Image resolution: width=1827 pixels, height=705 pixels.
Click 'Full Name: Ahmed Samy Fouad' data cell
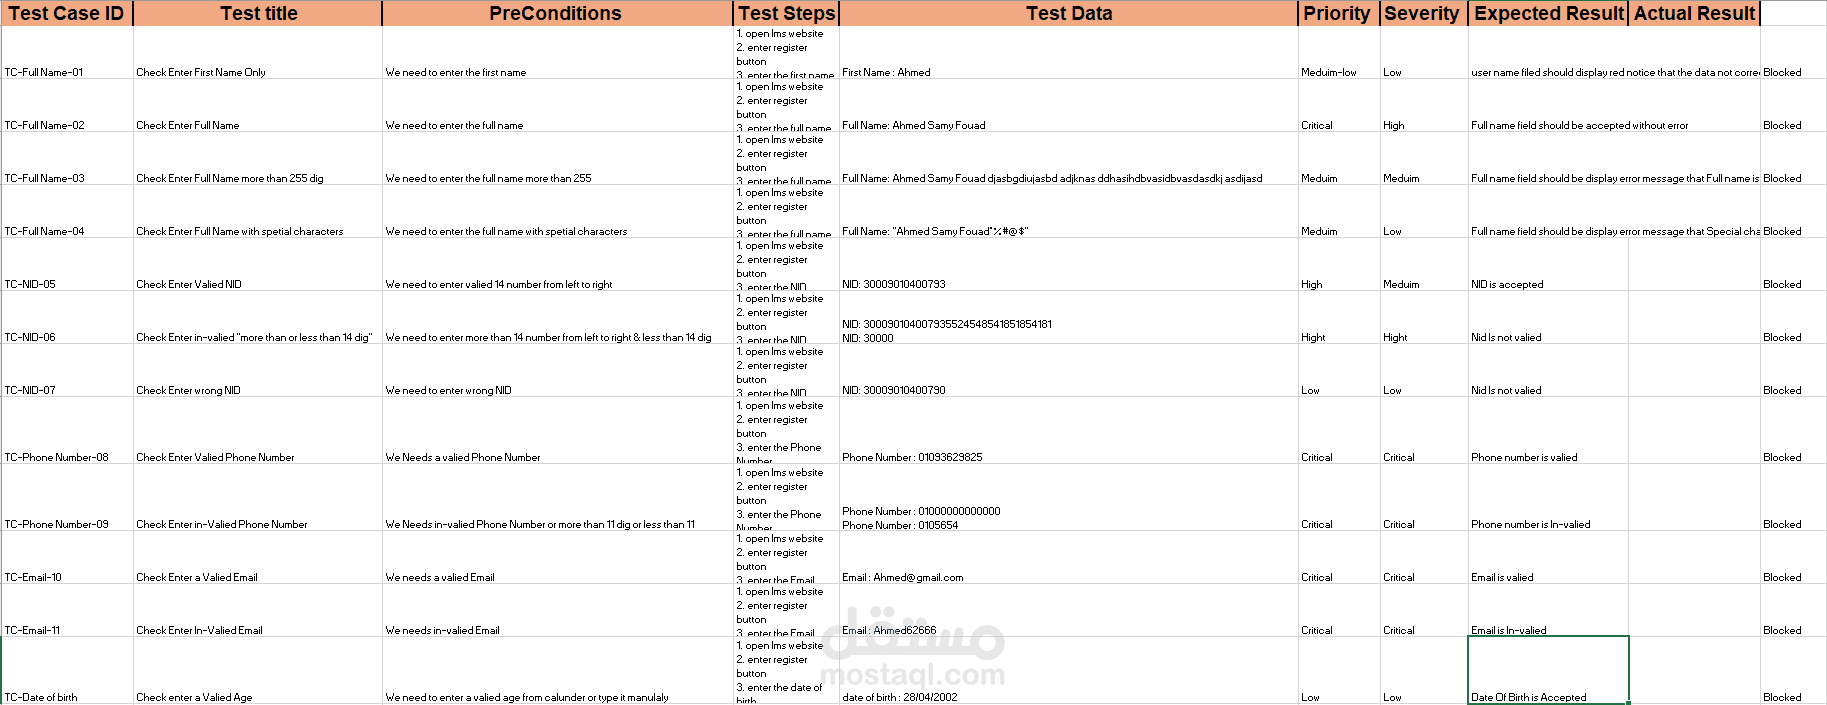pyautogui.click(x=1068, y=106)
